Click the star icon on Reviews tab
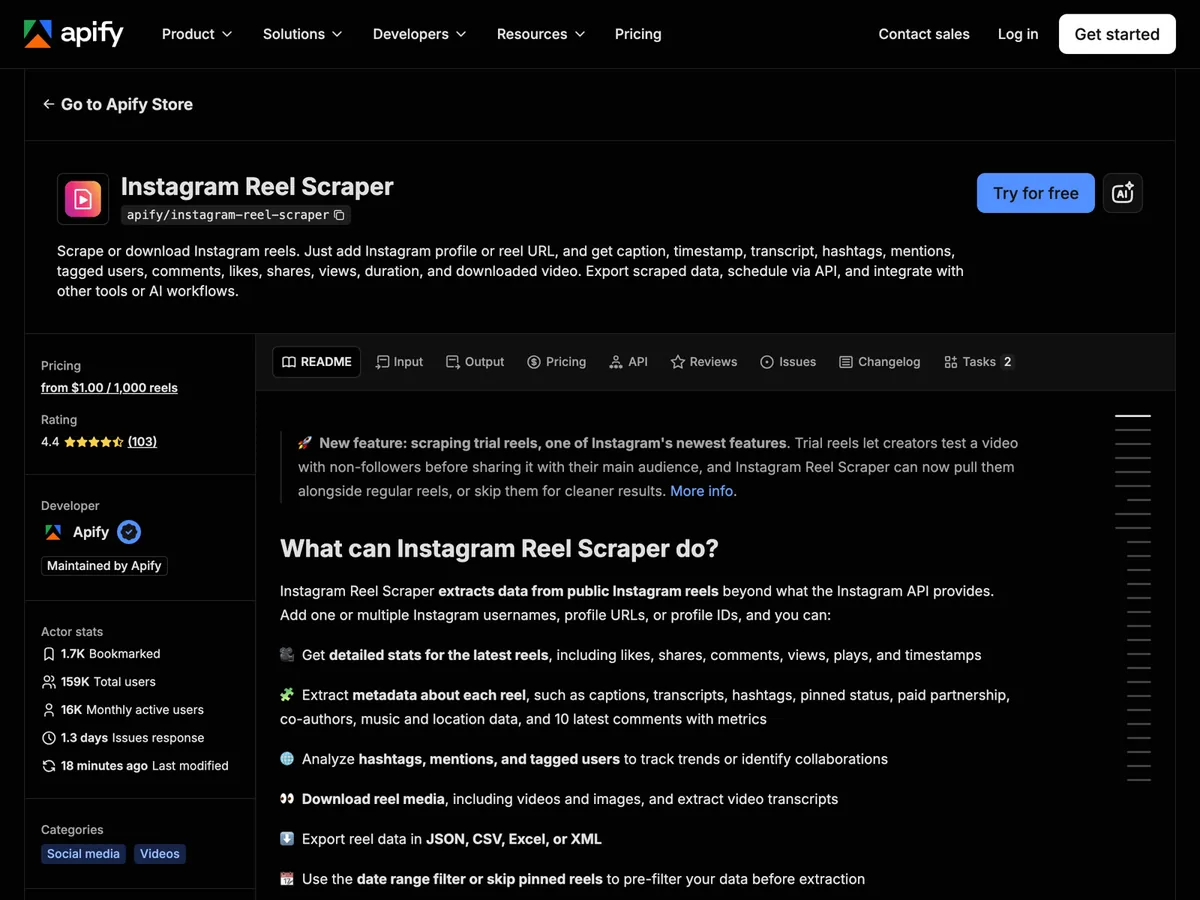The width and height of the screenshot is (1200, 900). pos(678,362)
